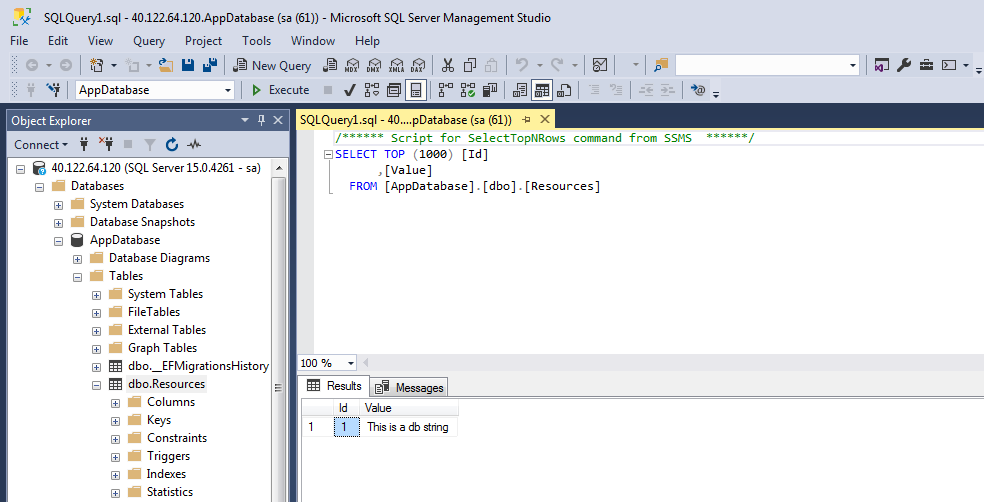Image resolution: width=984 pixels, height=502 pixels.
Task: Open the Properties window wrench icon
Action: 904,65
